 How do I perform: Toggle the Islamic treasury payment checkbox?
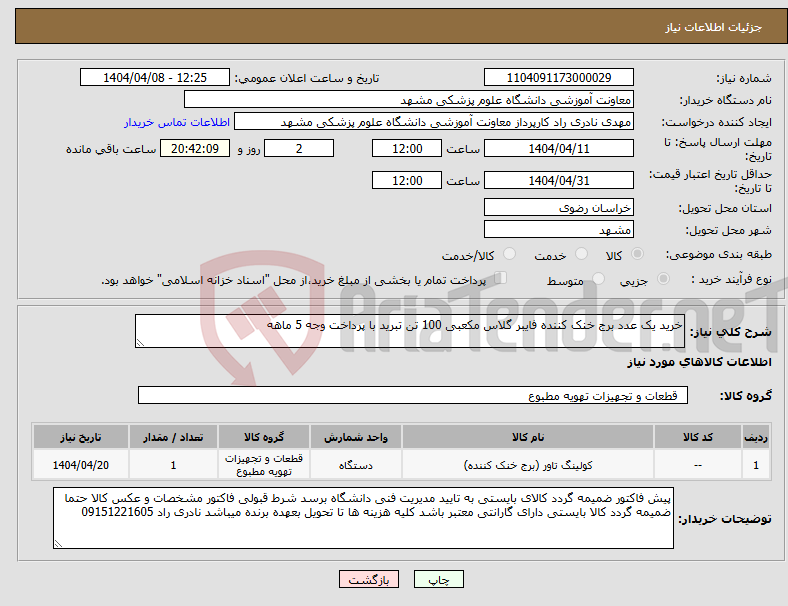coord(501,277)
